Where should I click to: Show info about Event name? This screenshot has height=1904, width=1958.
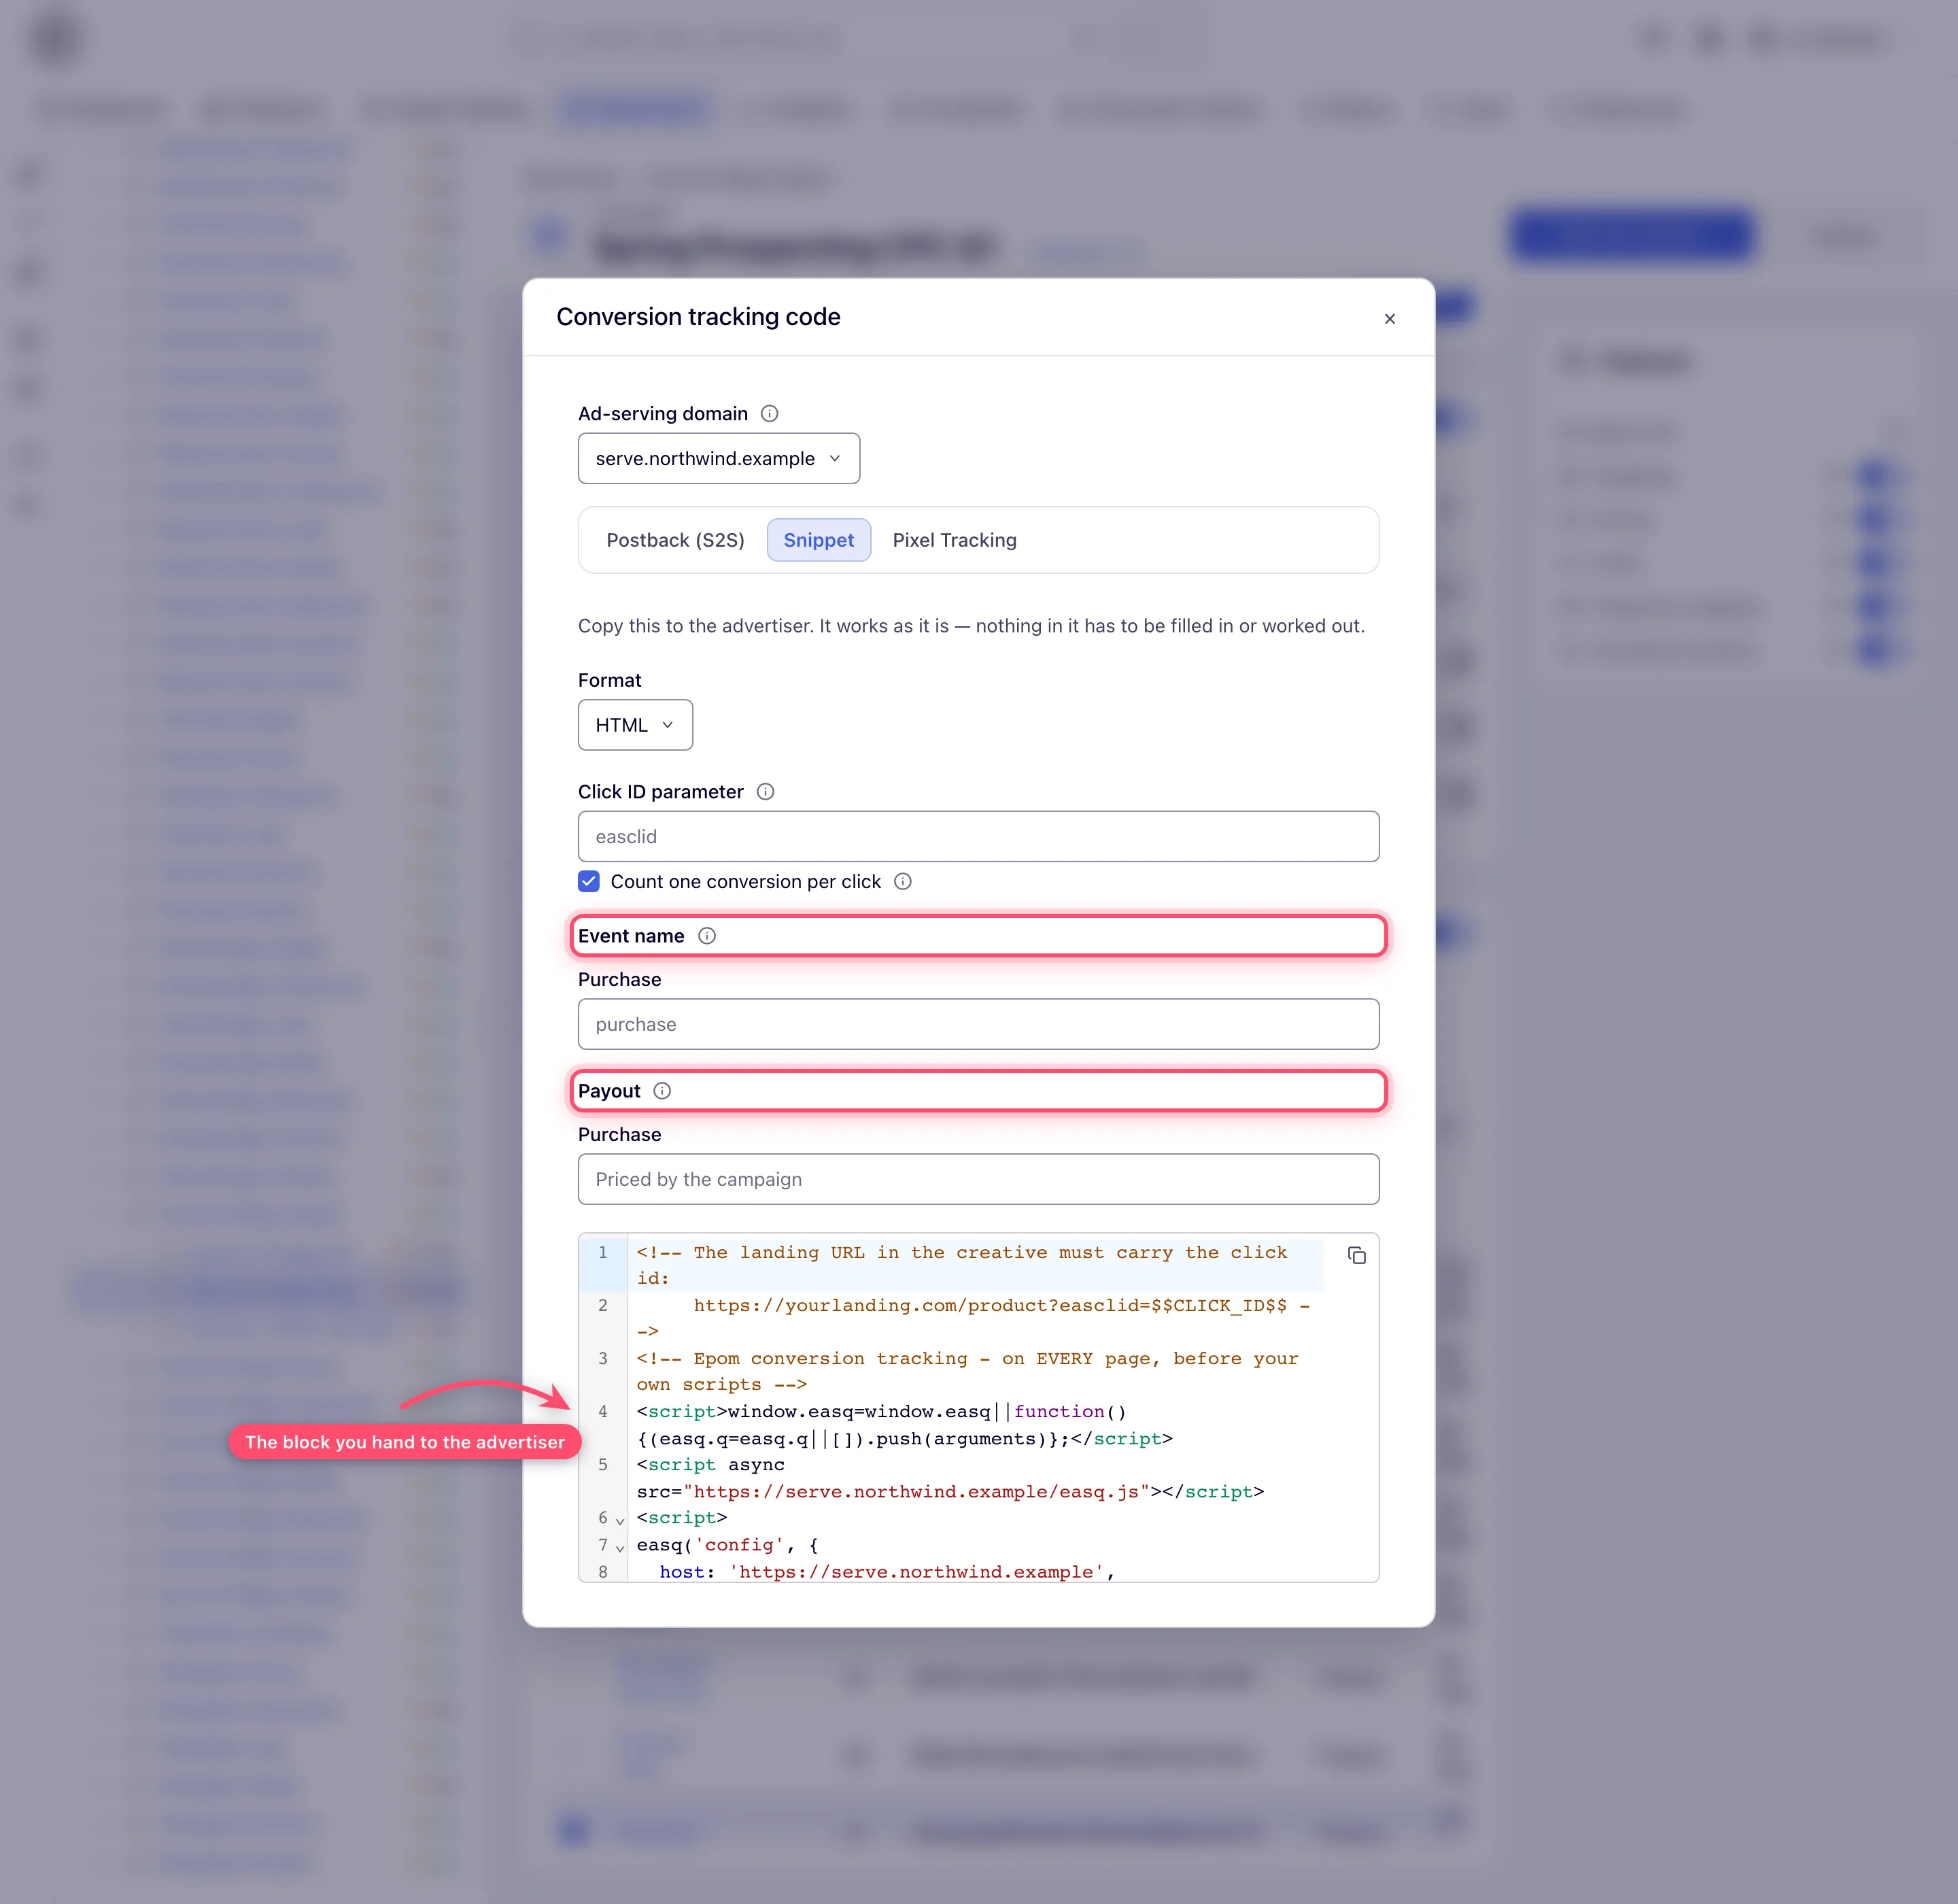pyautogui.click(x=706, y=936)
